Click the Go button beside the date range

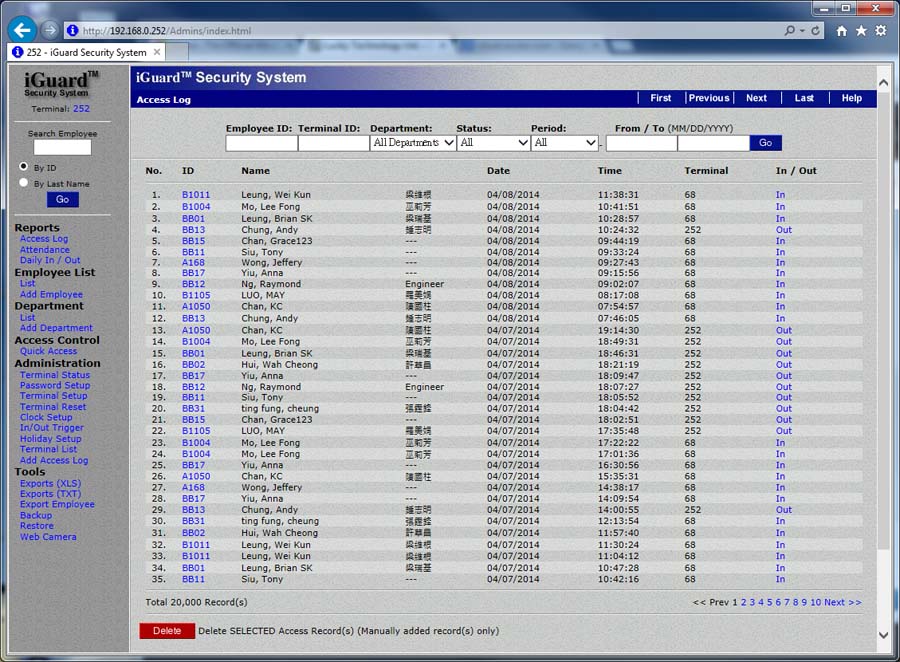tap(766, 143)
